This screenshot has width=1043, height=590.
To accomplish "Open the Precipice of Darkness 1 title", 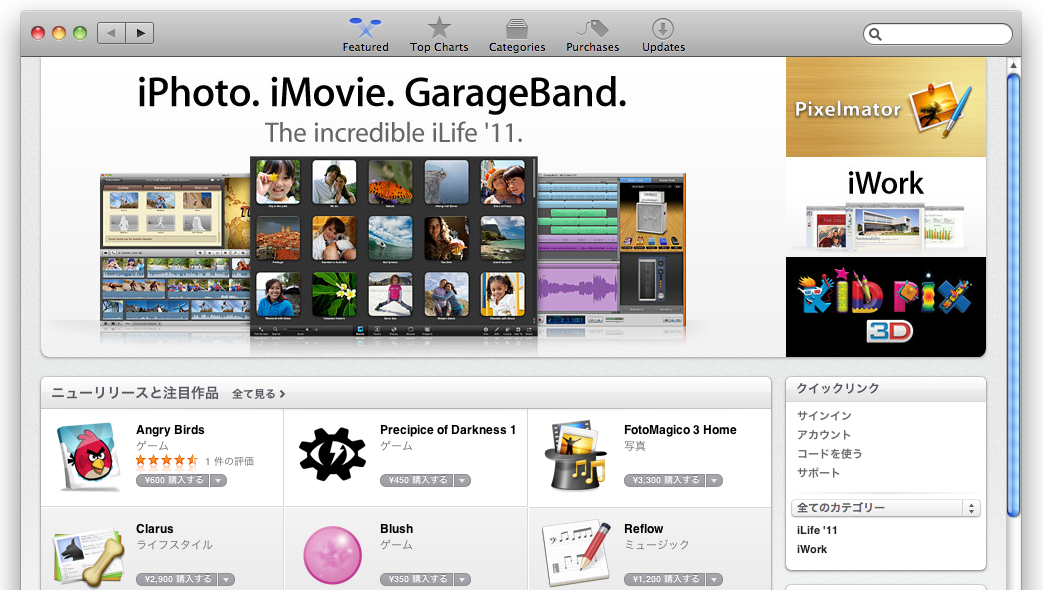I will tap(448, 430).
